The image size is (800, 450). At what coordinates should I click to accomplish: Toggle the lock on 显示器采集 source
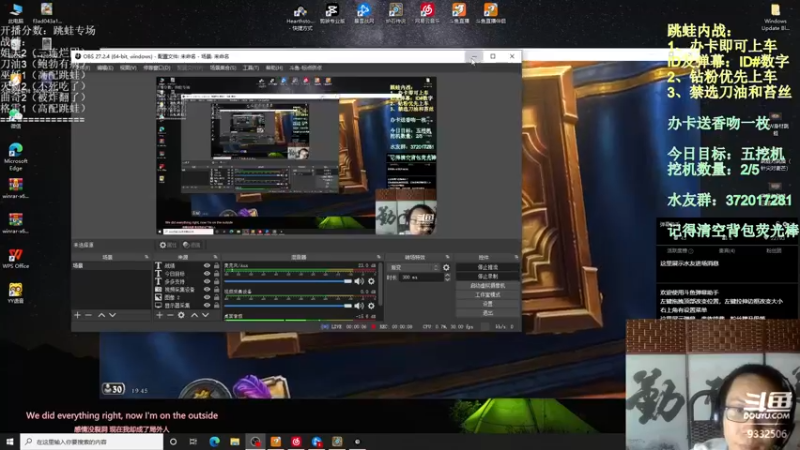pyautogui.click(x=217, y=305)
